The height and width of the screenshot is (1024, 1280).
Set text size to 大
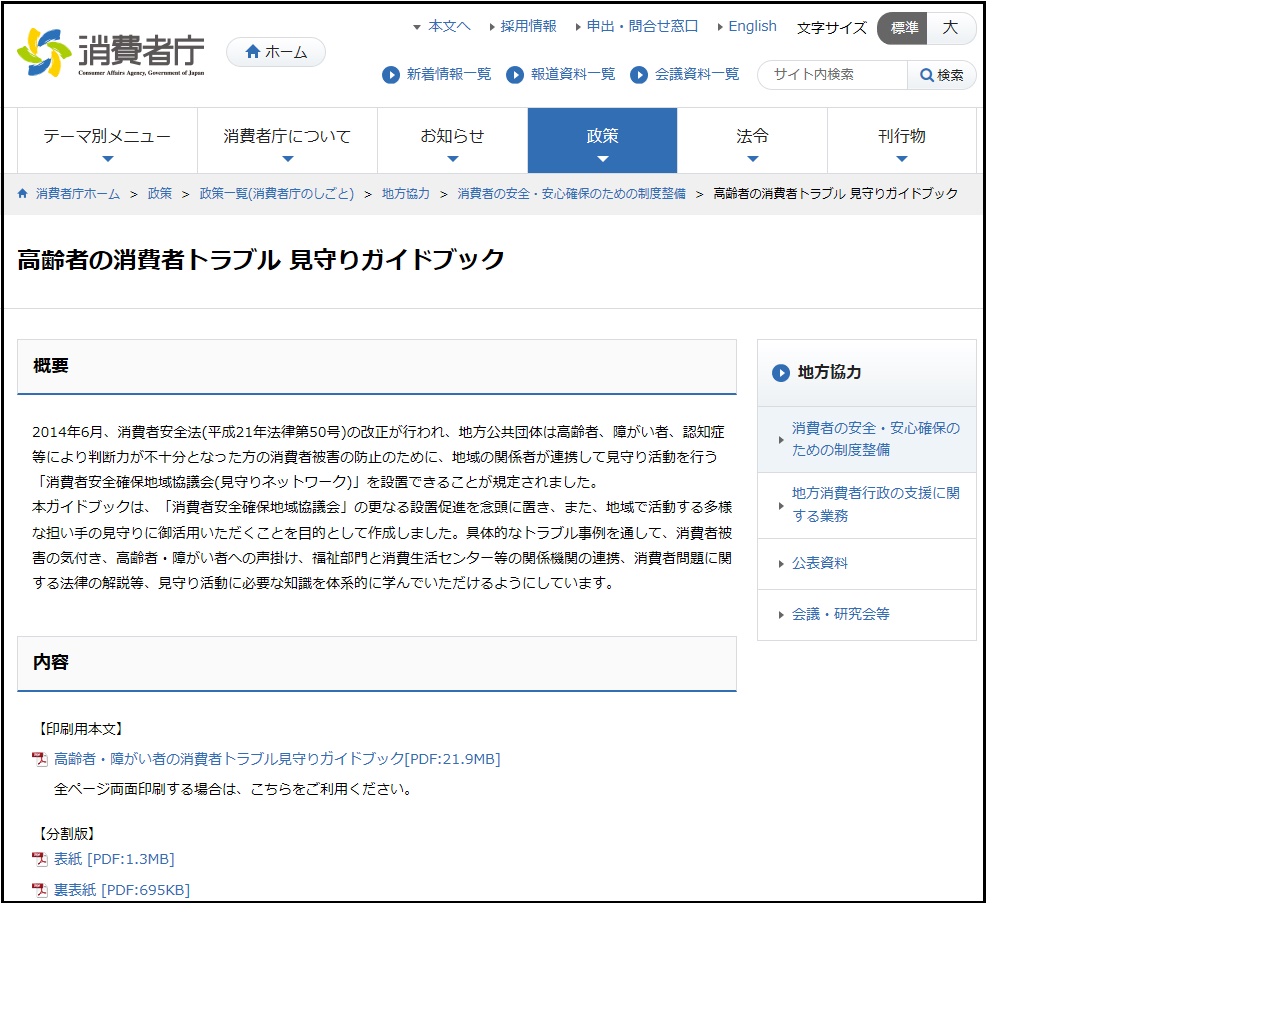pos(951,28)
